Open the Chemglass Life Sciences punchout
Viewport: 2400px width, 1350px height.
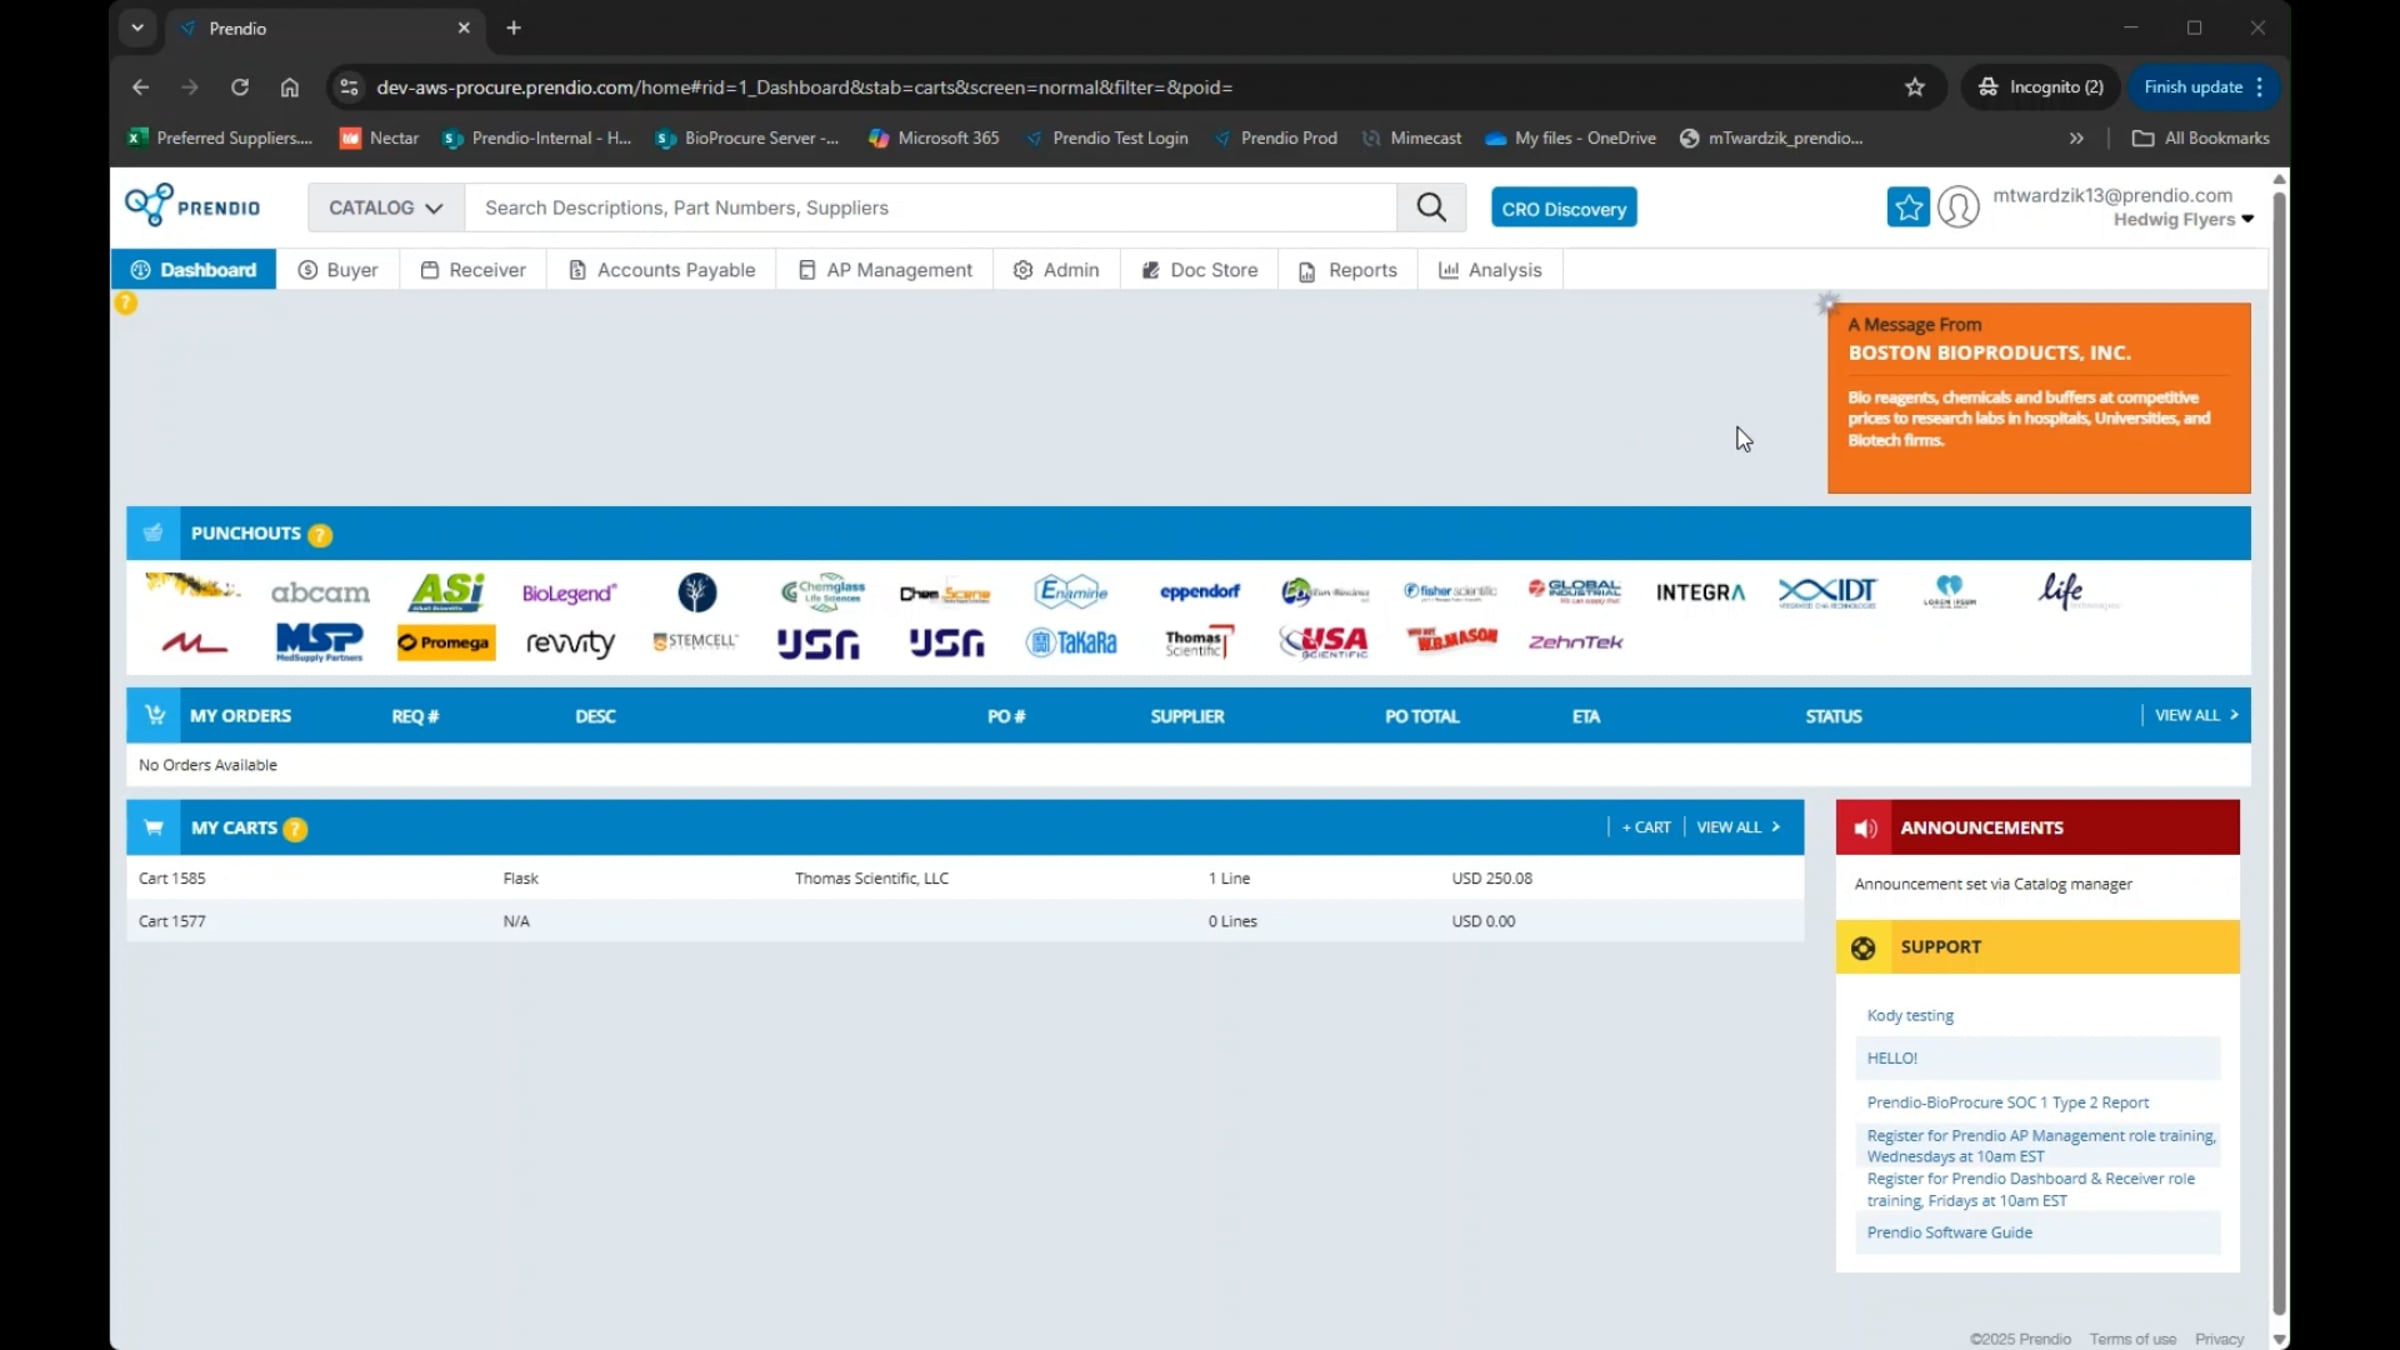pos(822,592)
